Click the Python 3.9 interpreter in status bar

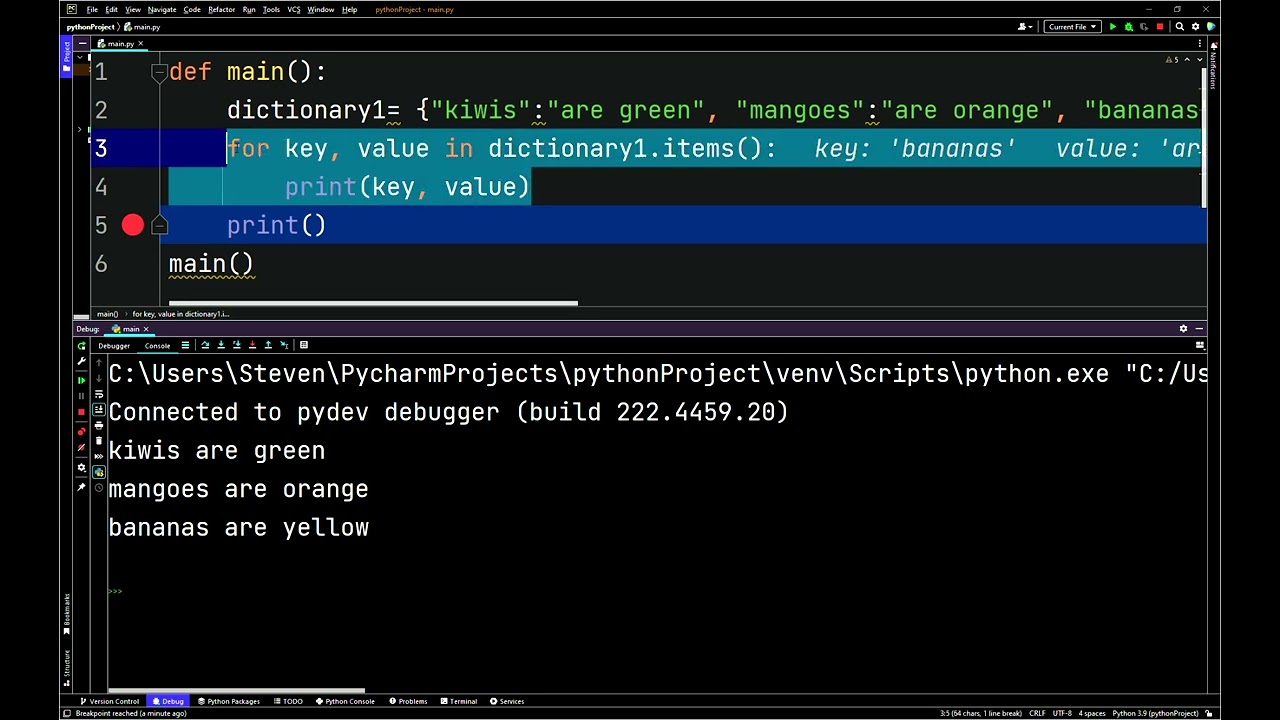pos(1155,713)
